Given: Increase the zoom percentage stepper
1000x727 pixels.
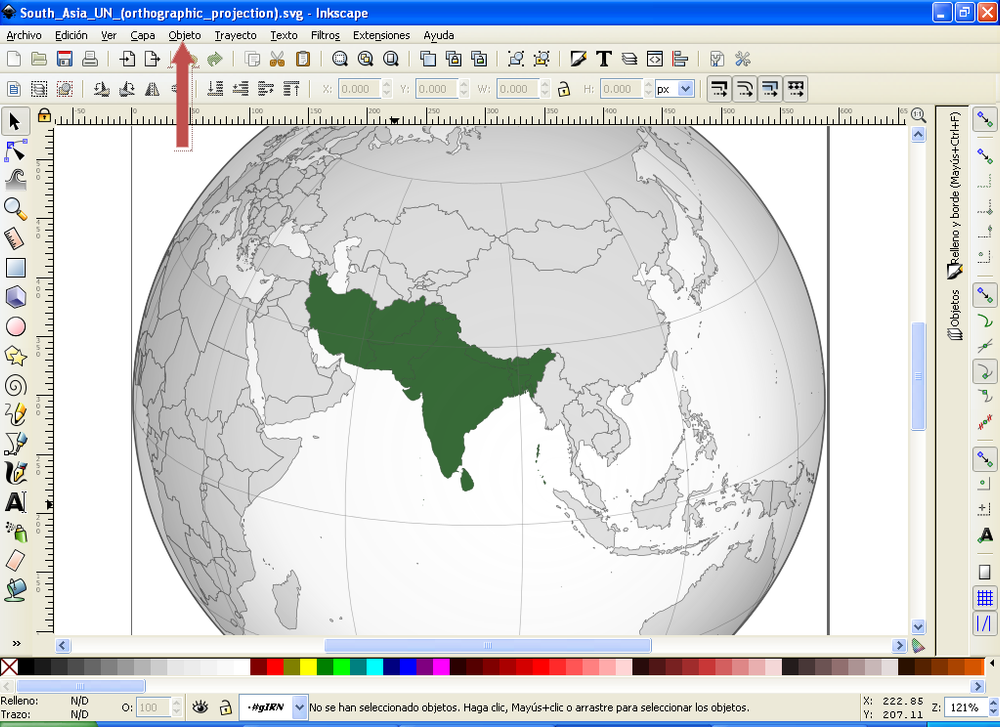Looking at the screenshot, I should [994, 703].
